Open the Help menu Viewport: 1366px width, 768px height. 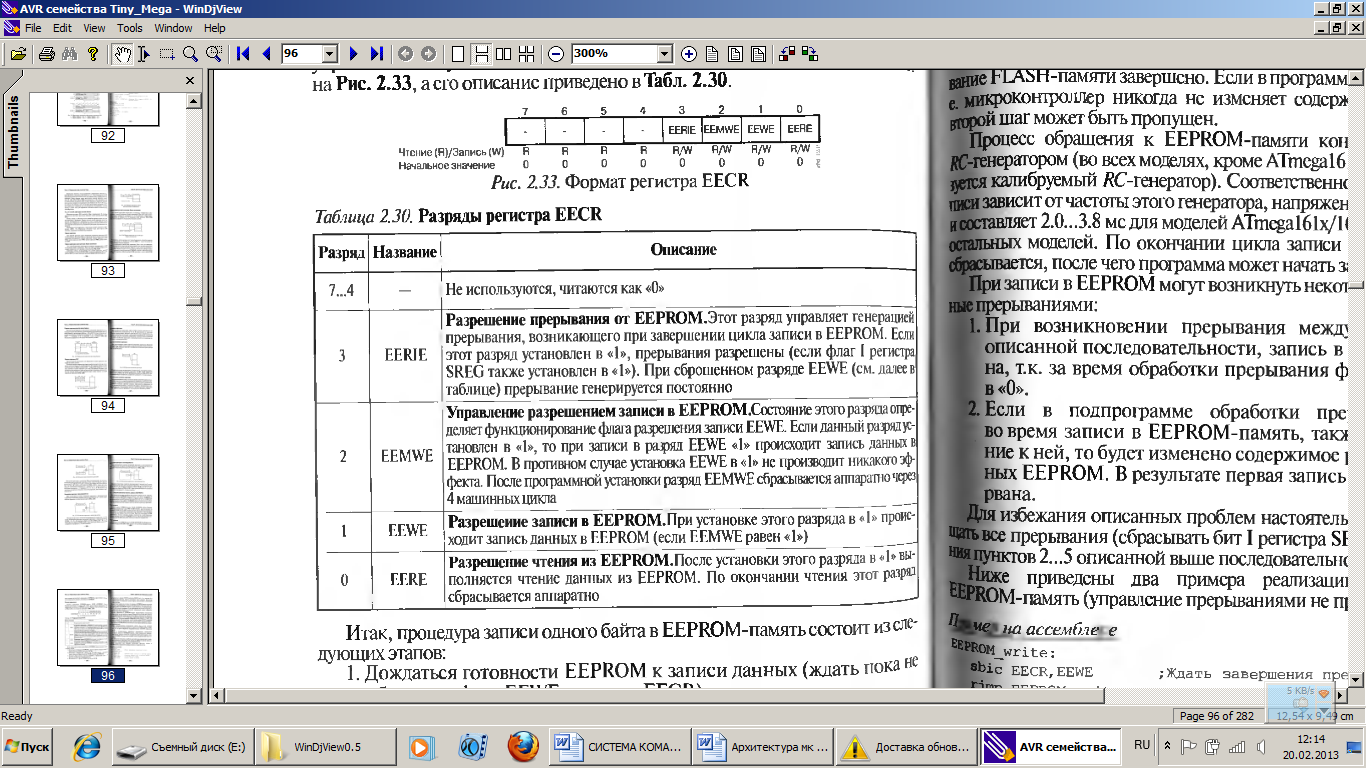click(x=215, y=28)
